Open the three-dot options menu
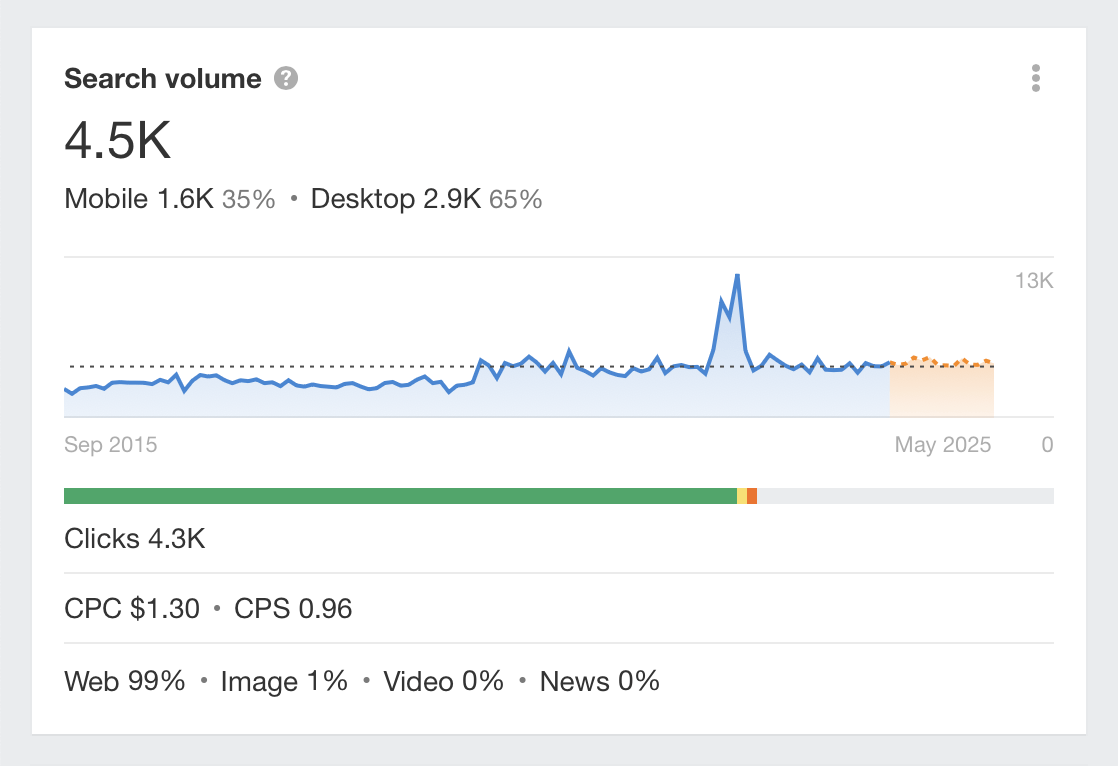Image resolution: width=1118 pixels, height=766 pixels. [x=1036, y=78]
